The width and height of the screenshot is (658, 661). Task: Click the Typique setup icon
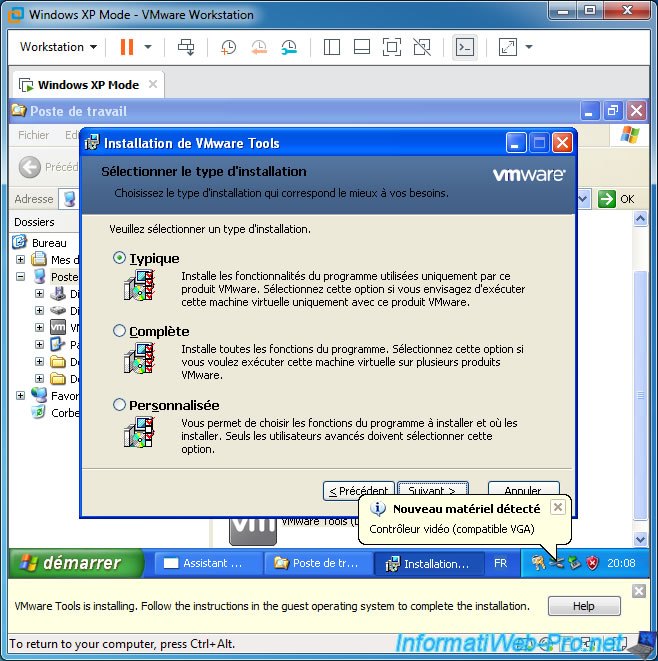(140, 285)
